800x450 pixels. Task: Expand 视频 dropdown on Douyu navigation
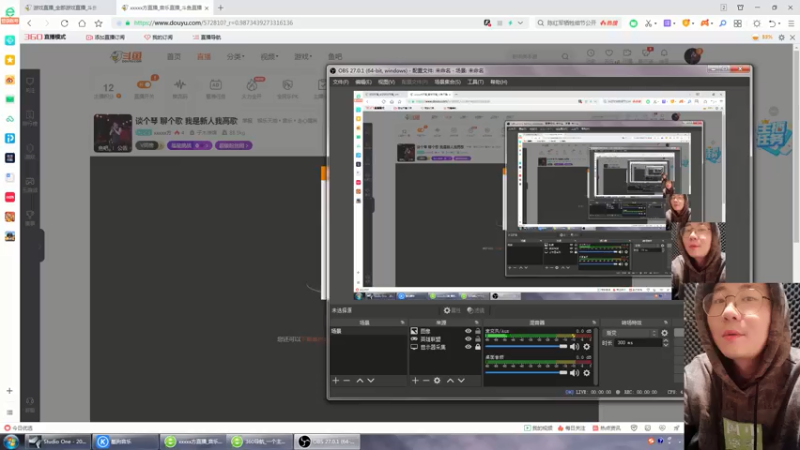point(269,57)
